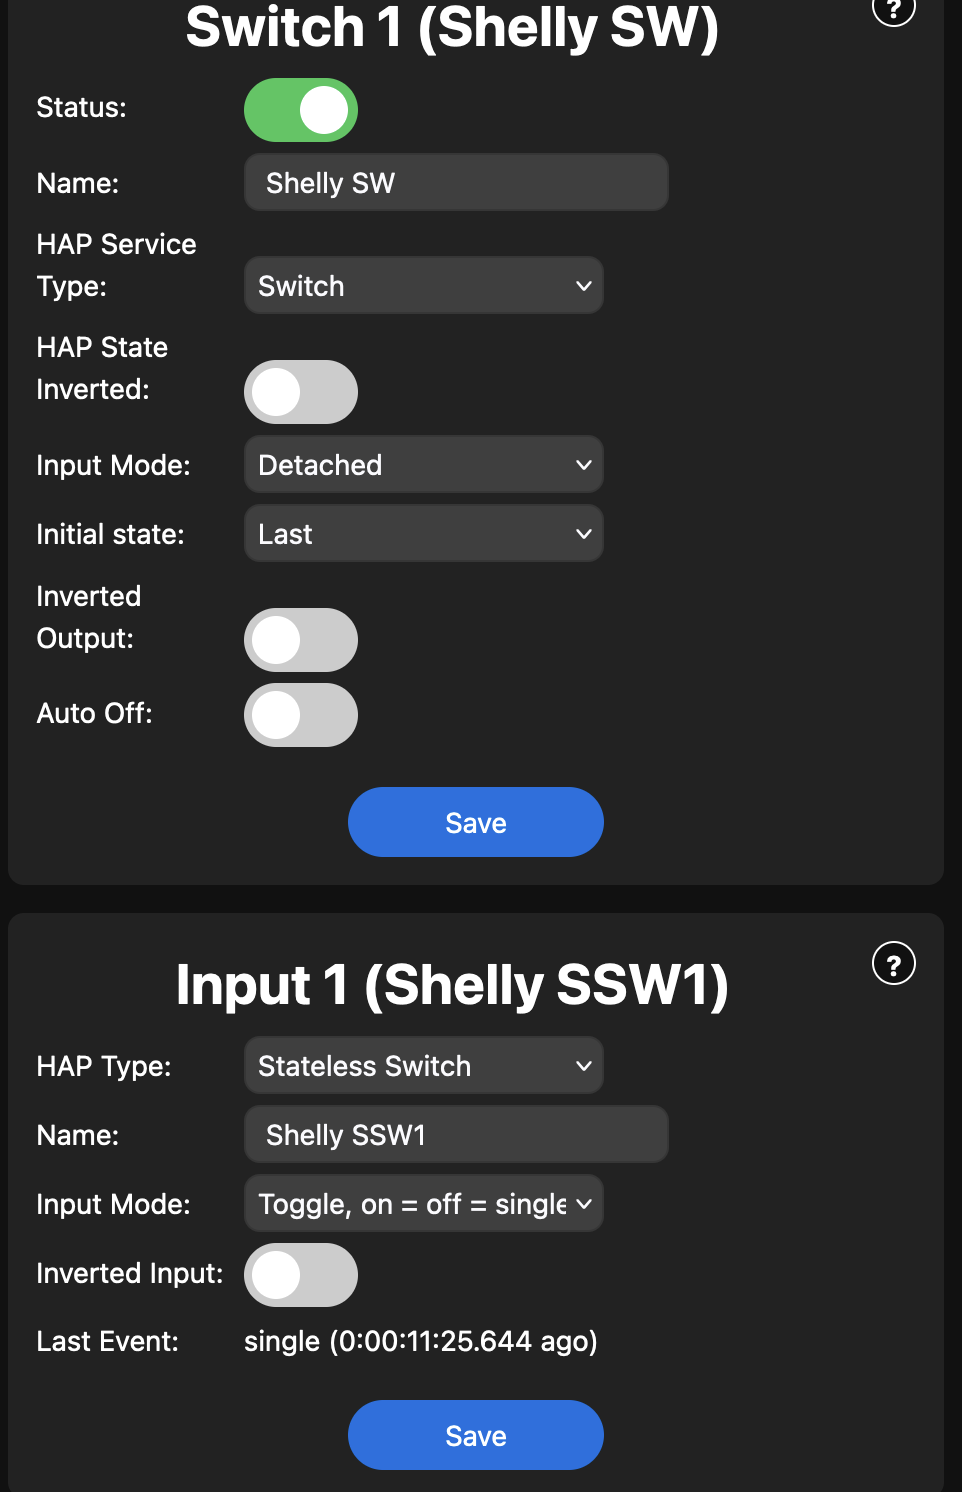Image resolution: width=962 pixels, height=1492 pixels.
Task: Enable the Inverted Input toggle
Action: click(301, 1275)
